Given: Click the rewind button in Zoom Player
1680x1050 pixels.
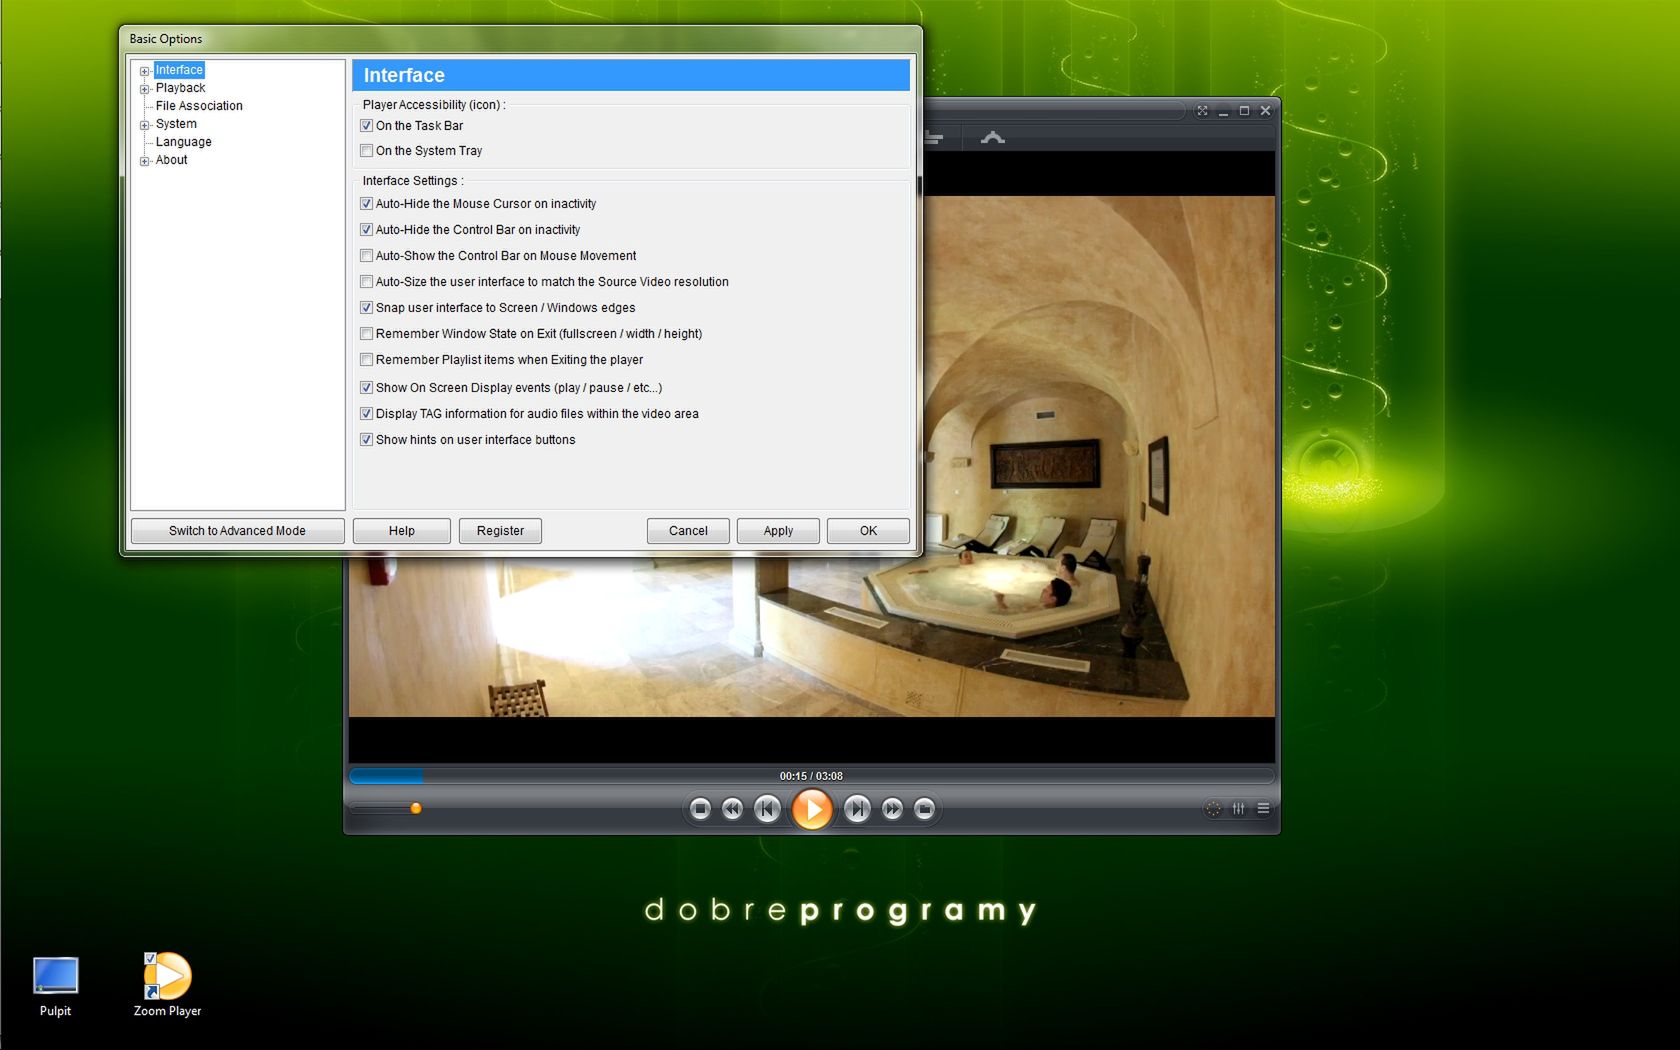Looking at the screenshot, I should 732,809.
